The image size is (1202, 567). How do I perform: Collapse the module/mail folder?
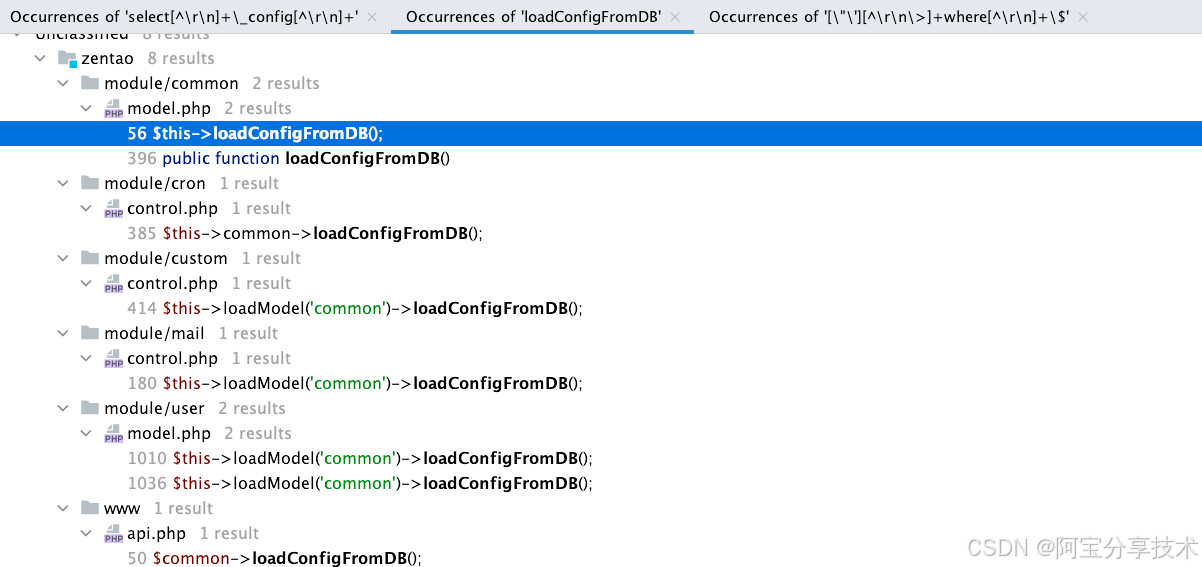click(x=63, y=334)
